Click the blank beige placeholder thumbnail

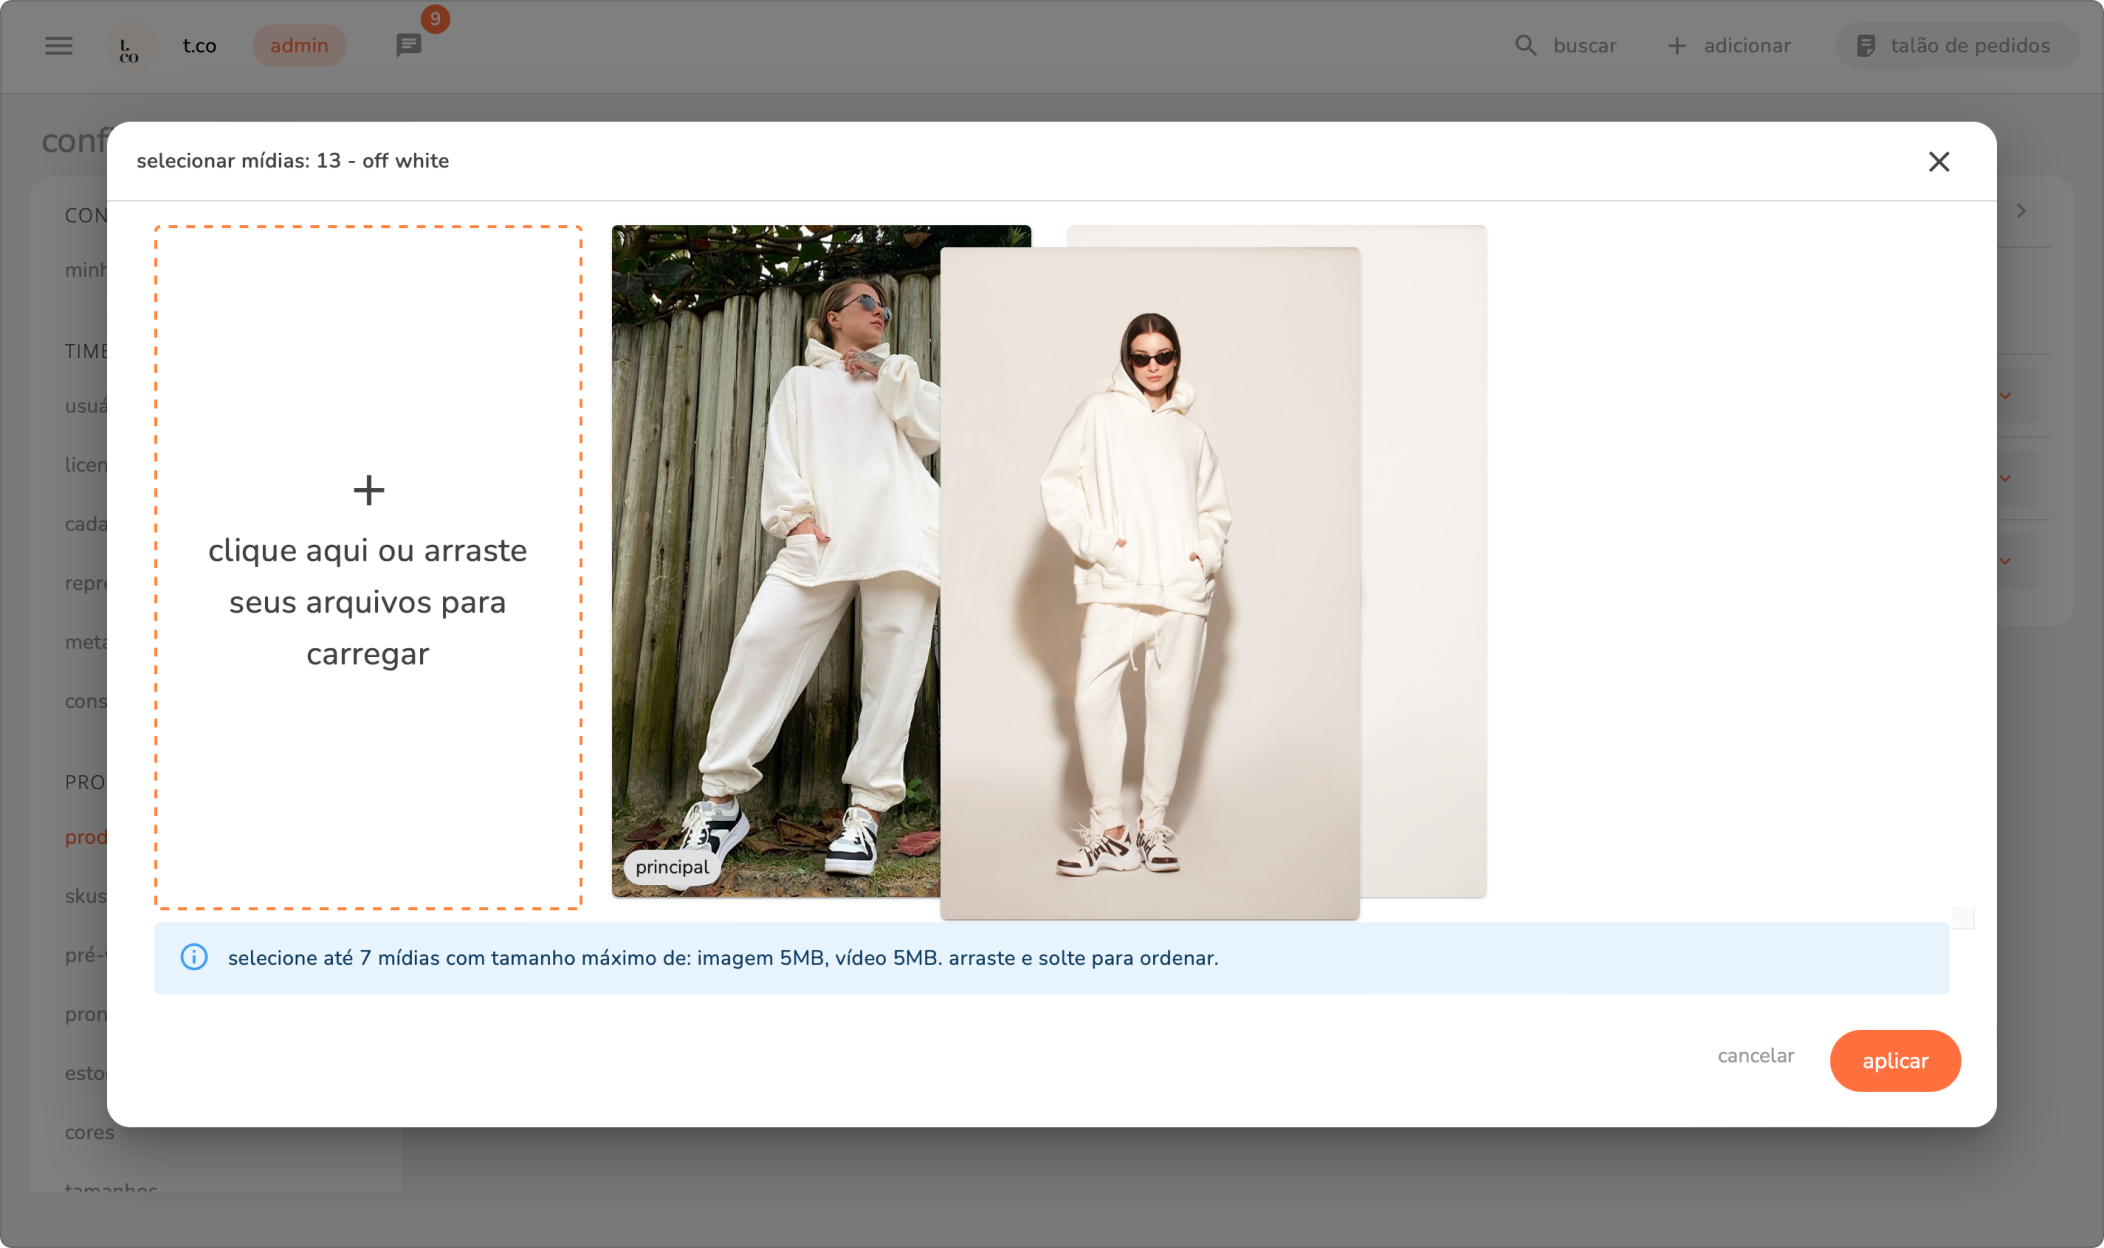pos(1425,560)
